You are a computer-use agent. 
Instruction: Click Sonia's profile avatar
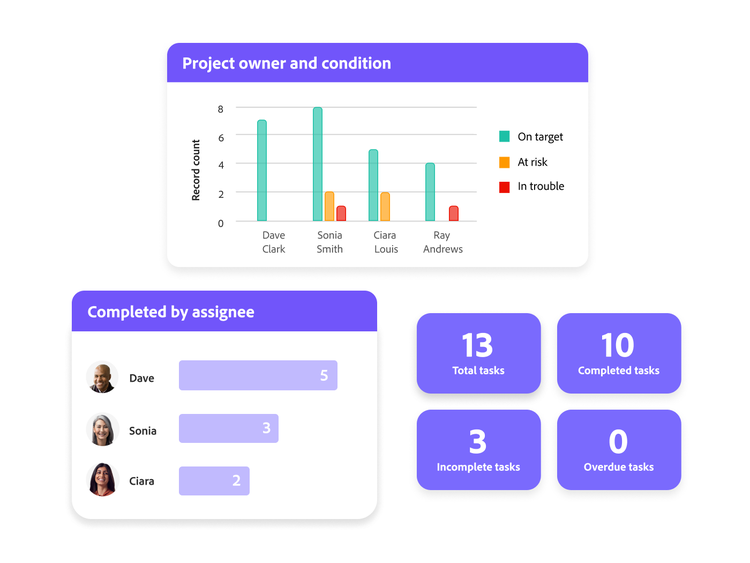pos(102,430)
